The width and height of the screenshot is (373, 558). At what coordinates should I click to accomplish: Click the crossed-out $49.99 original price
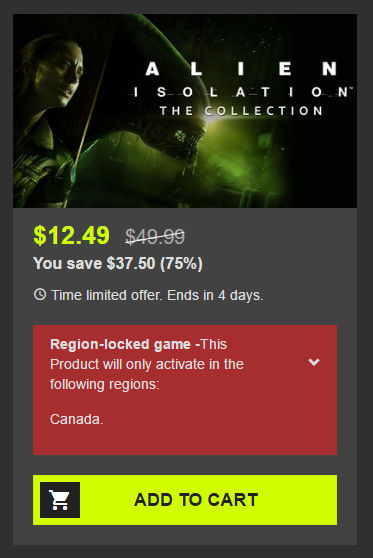(x=155, y=236)
